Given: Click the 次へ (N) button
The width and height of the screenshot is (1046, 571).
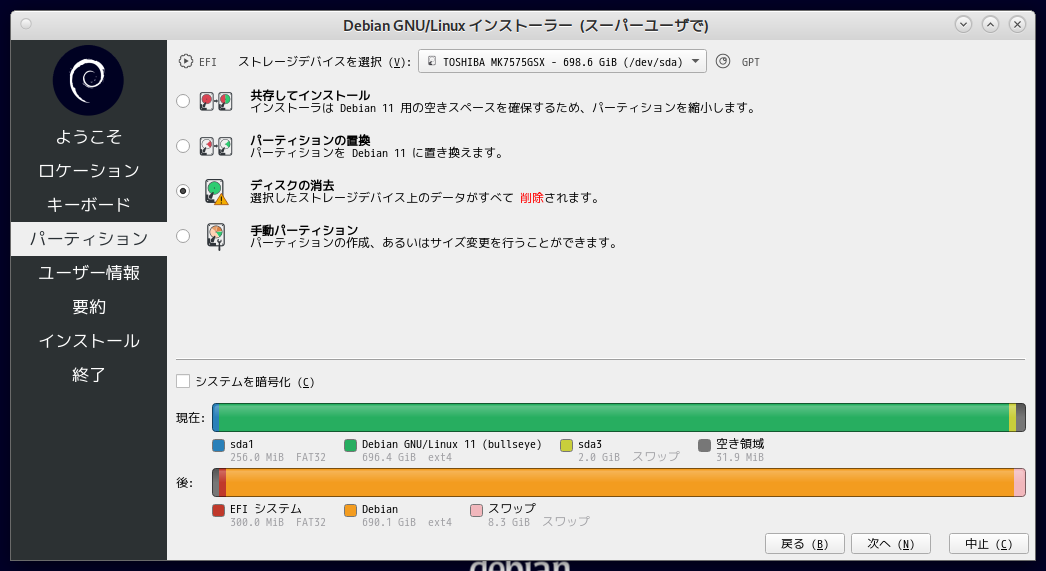Looking at the screenshot, I should pos(891,544).
